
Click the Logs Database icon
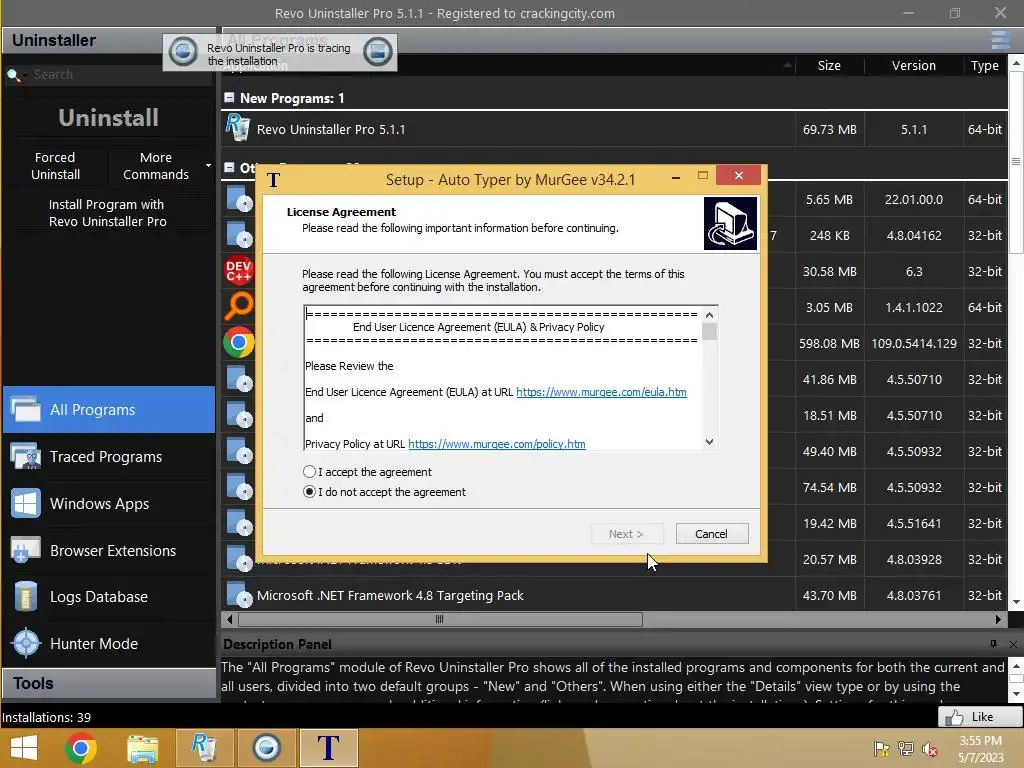click(x=25, y=597)
